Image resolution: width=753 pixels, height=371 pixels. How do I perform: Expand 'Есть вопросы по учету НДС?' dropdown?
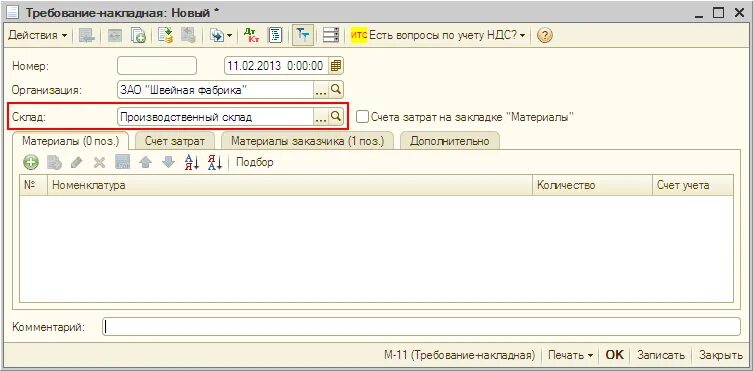pyautogui.click(x=522, y=36)
